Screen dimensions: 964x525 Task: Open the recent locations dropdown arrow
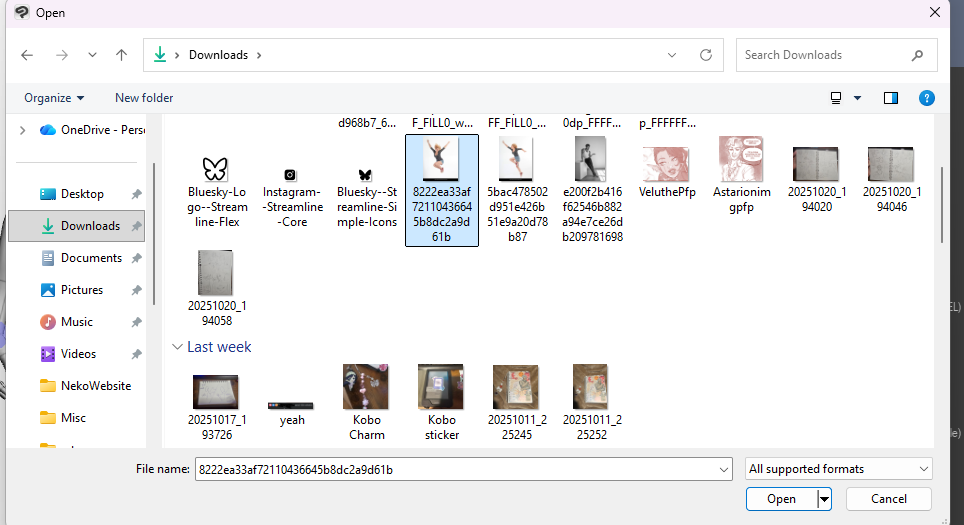tap(92, 55)
